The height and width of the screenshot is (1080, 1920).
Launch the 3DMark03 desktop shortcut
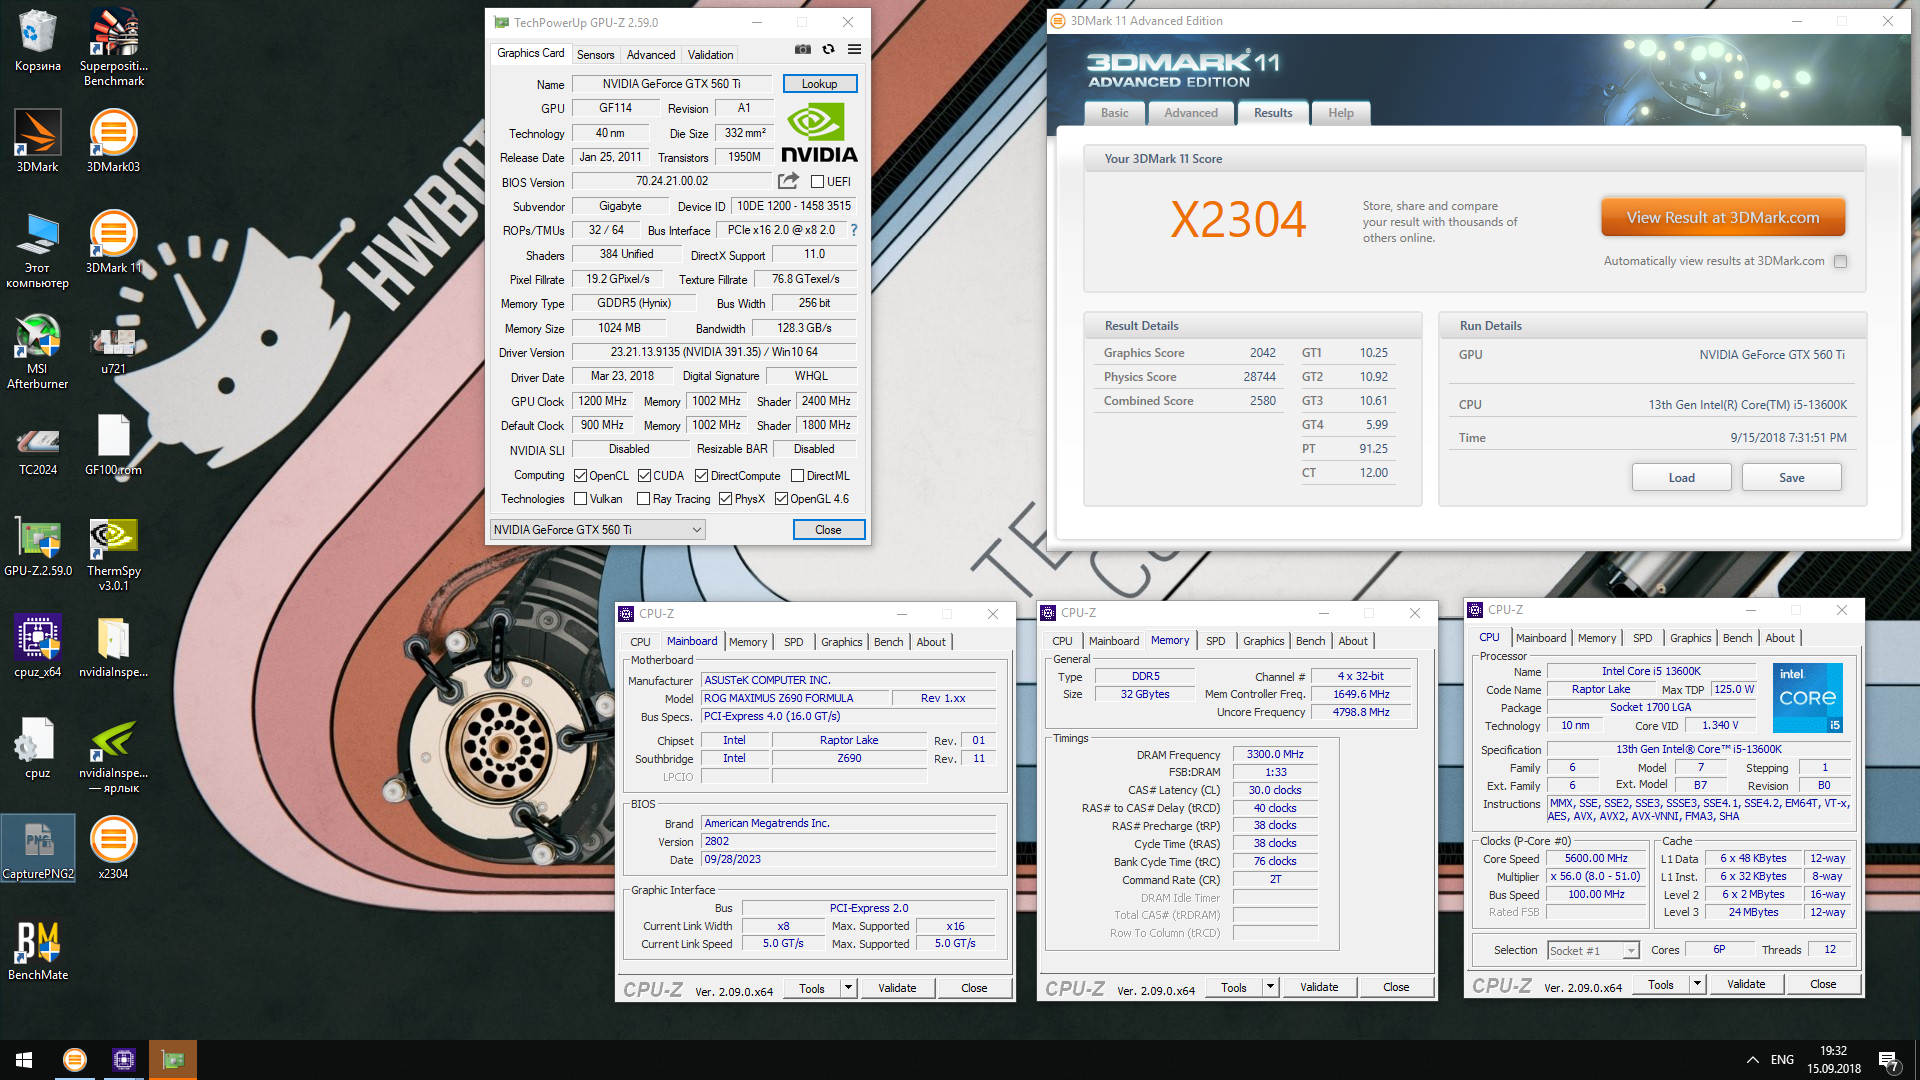click(x=113, y=142)
